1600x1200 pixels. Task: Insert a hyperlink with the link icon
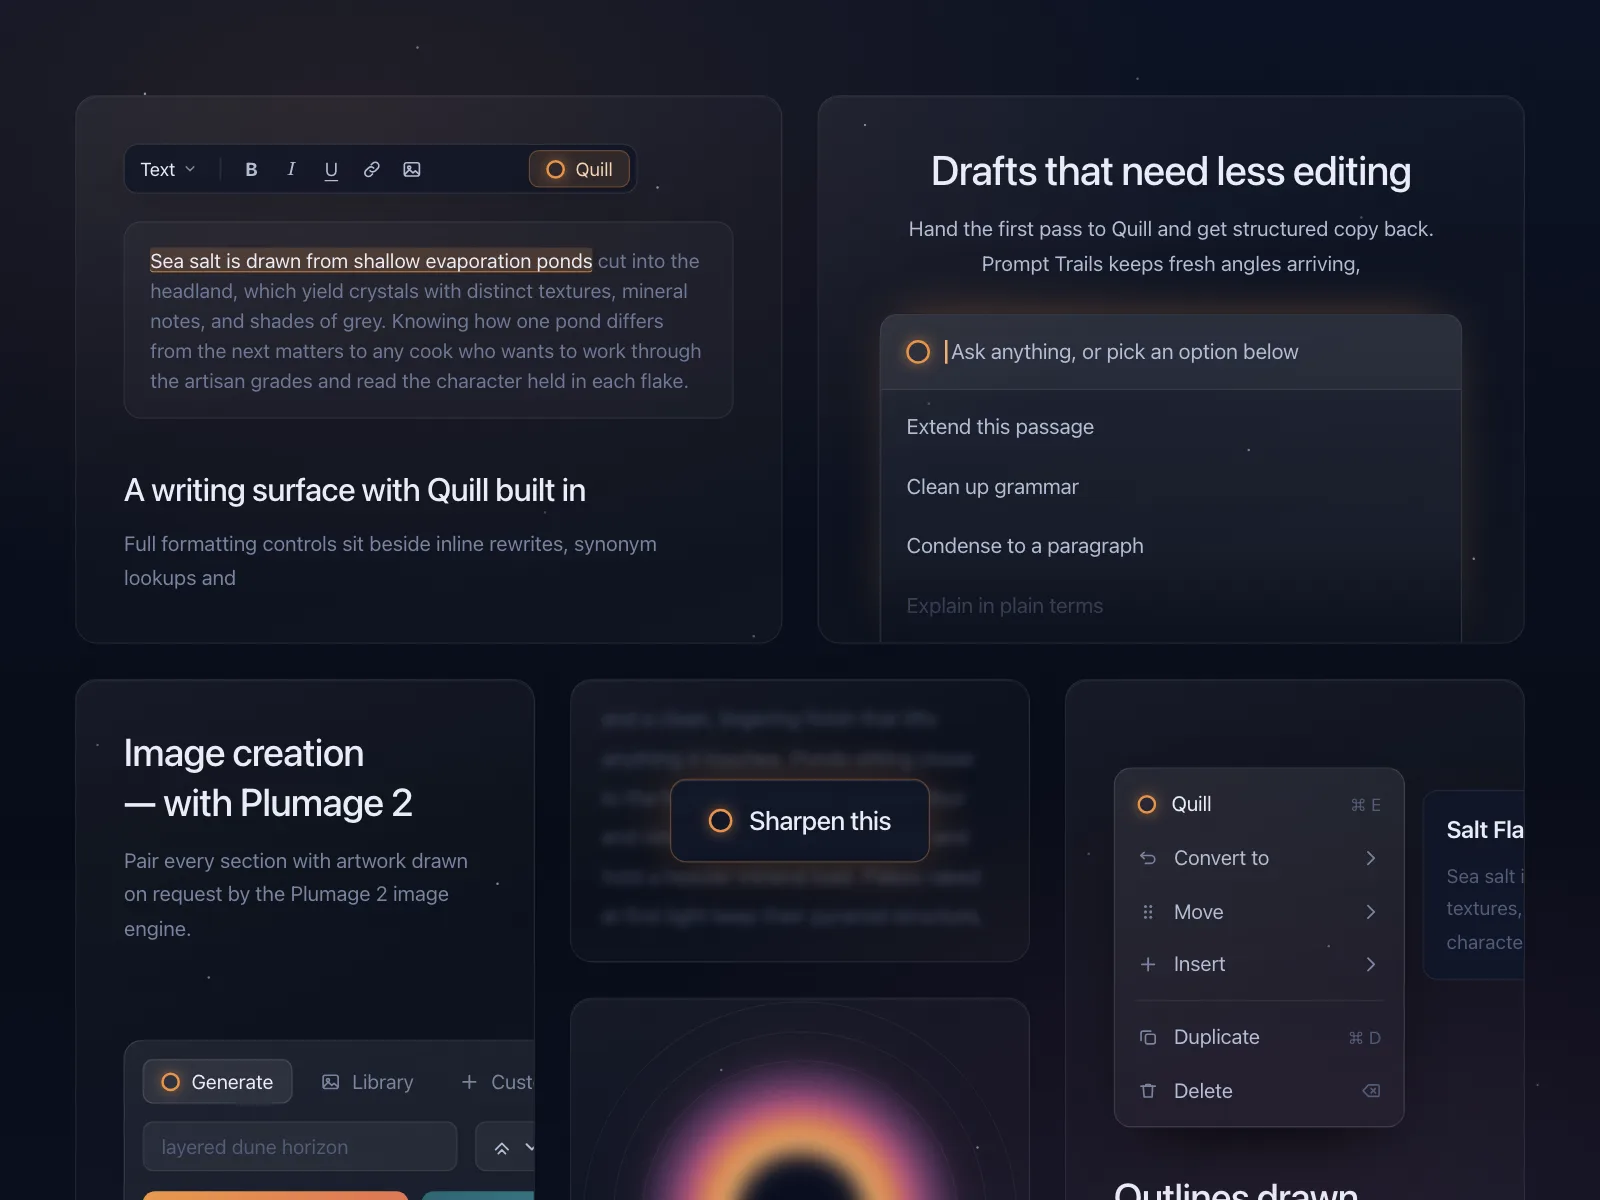pyautogui.click(x=371, y=170)
